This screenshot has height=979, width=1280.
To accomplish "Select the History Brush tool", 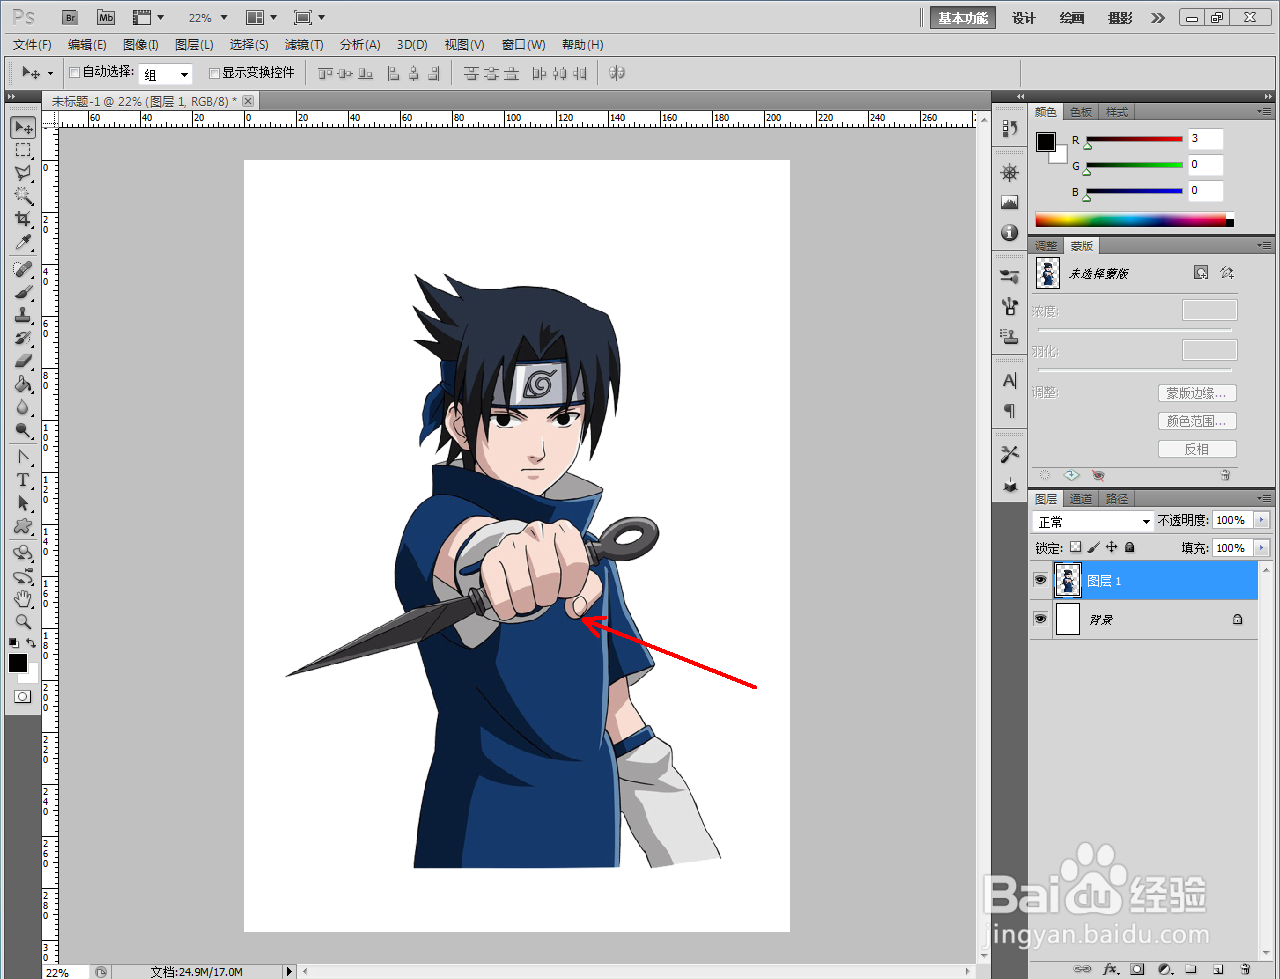I will tap(23, 339).
